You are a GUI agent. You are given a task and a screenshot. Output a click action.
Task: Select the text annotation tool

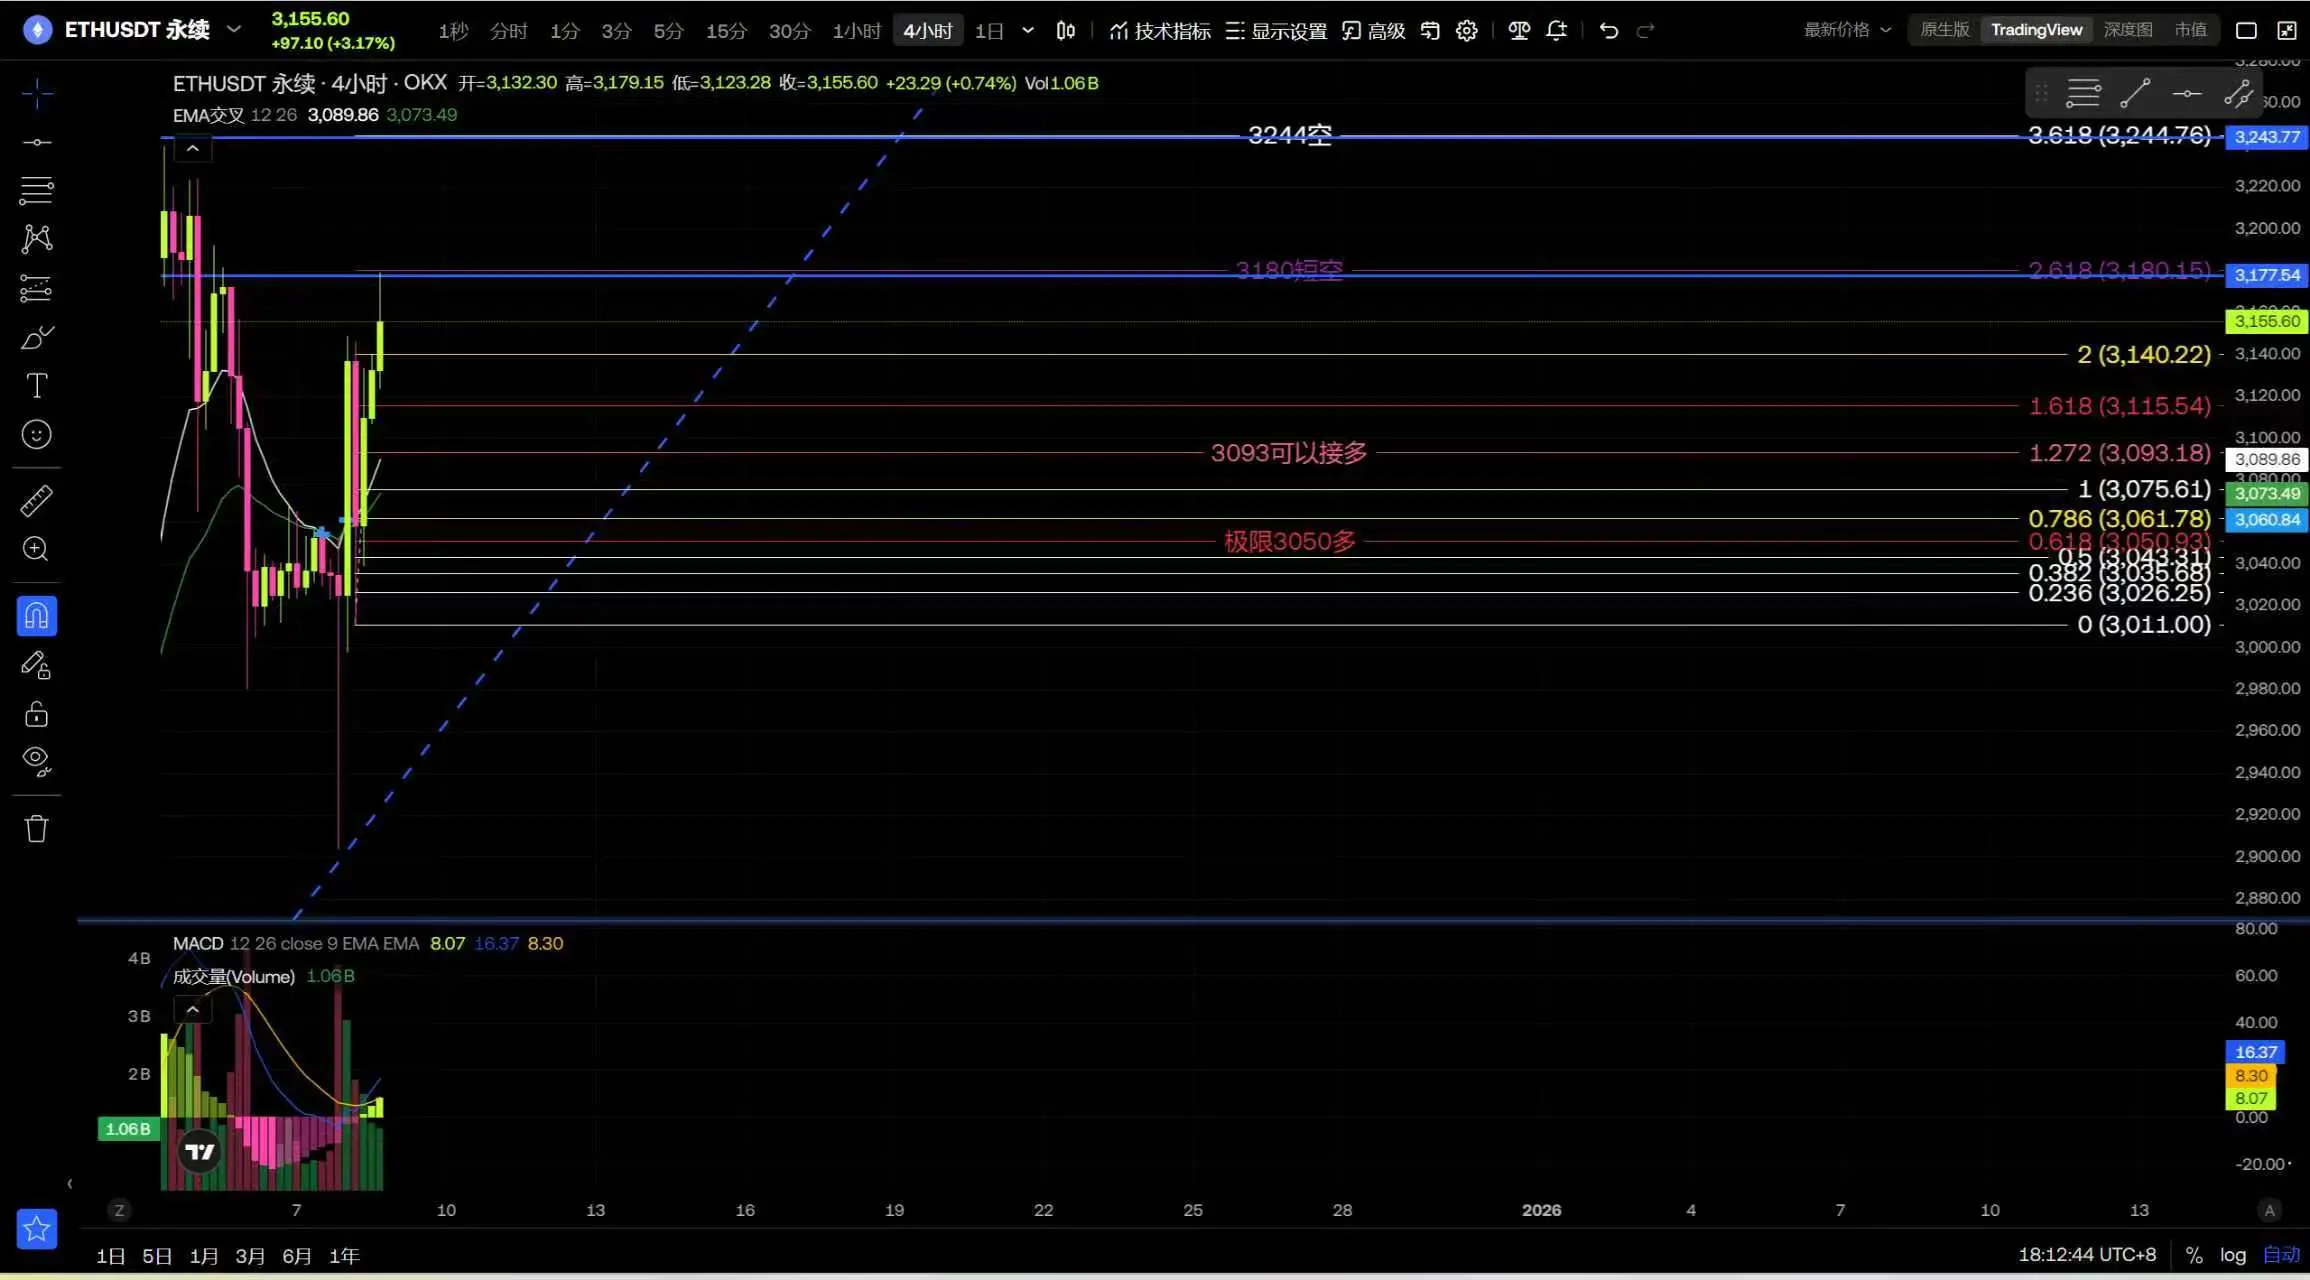(36, 386)
